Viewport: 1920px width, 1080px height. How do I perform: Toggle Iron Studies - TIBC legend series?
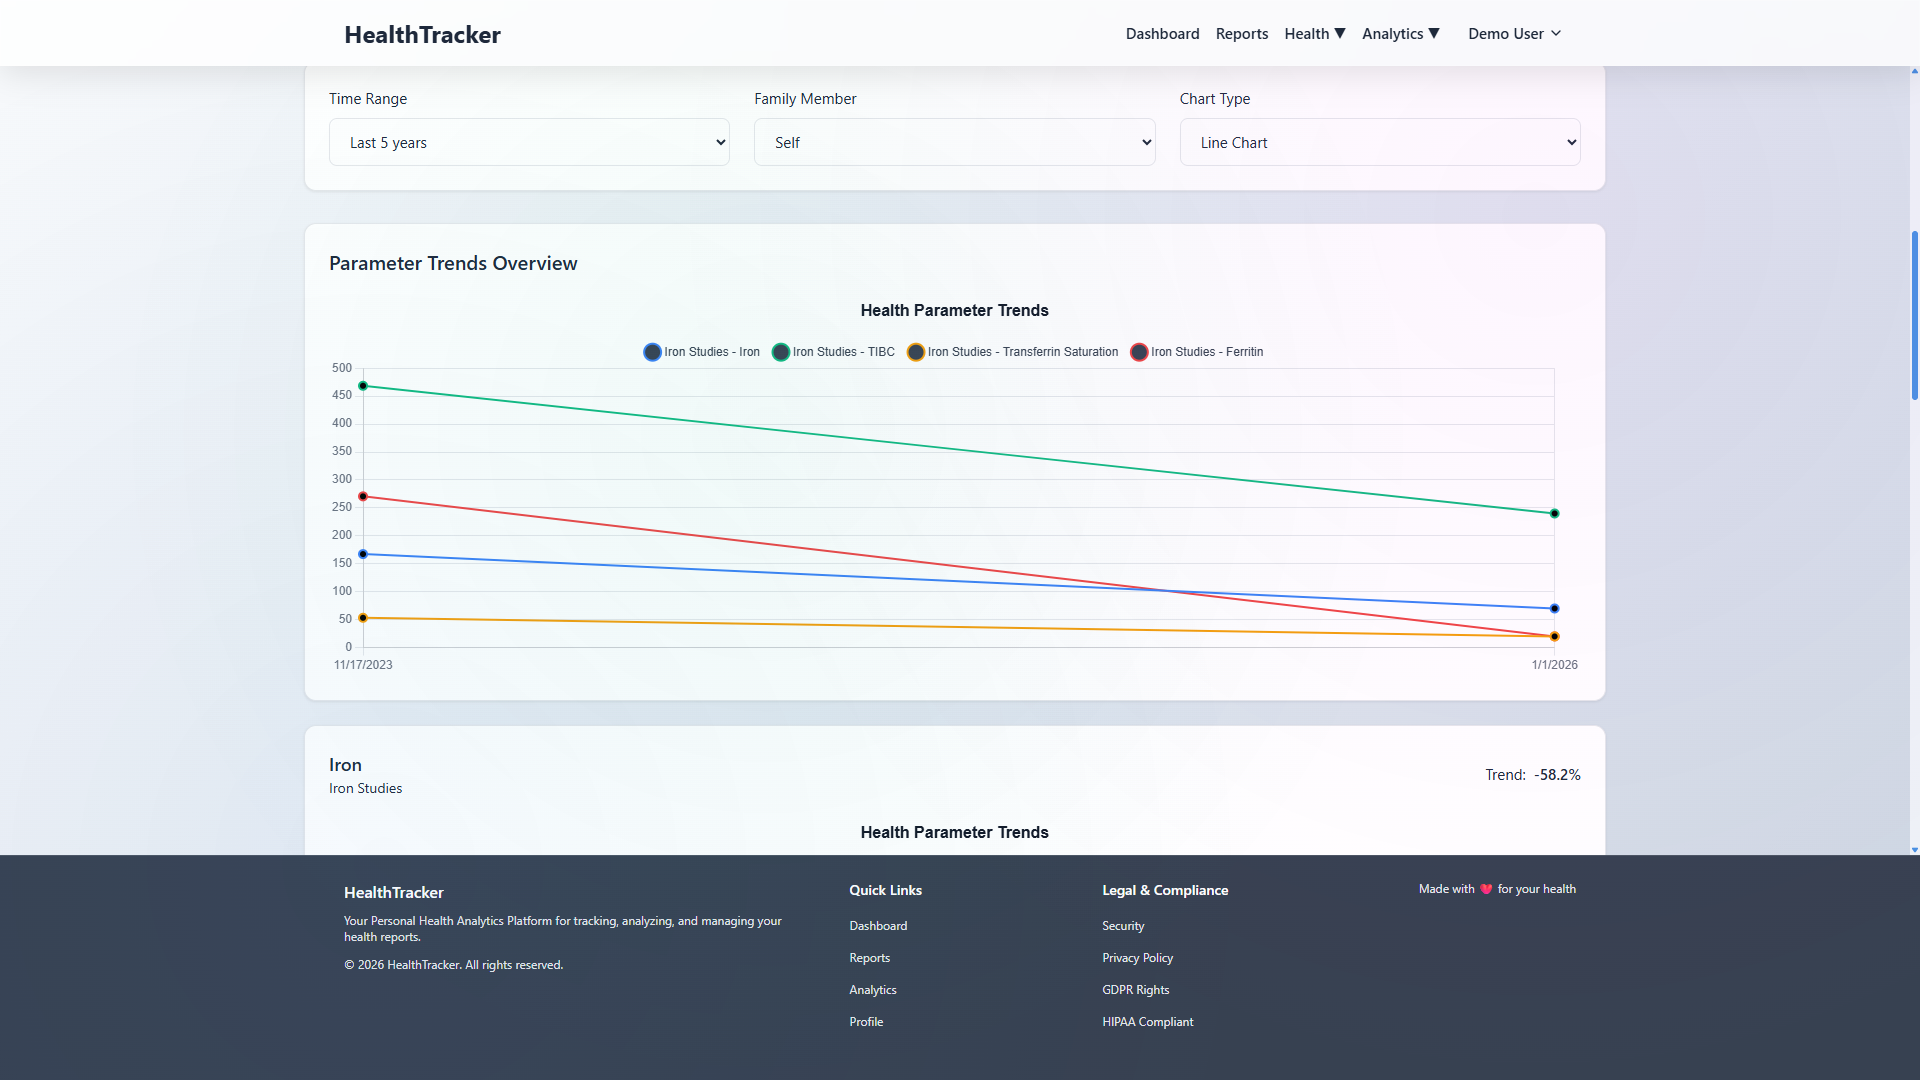pos(833,352)
